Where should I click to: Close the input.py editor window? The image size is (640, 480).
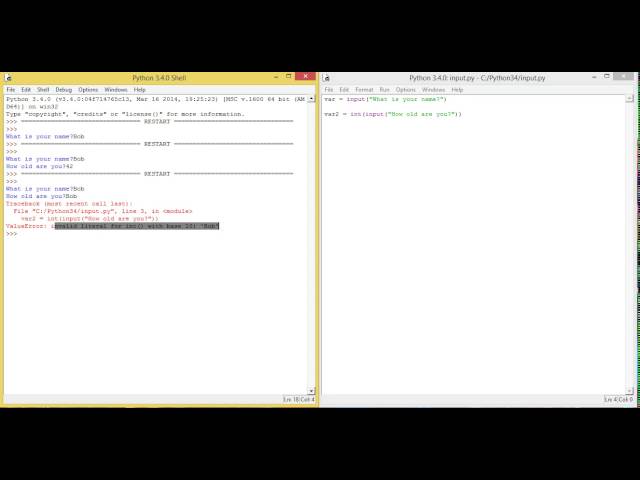click(623, 76)
